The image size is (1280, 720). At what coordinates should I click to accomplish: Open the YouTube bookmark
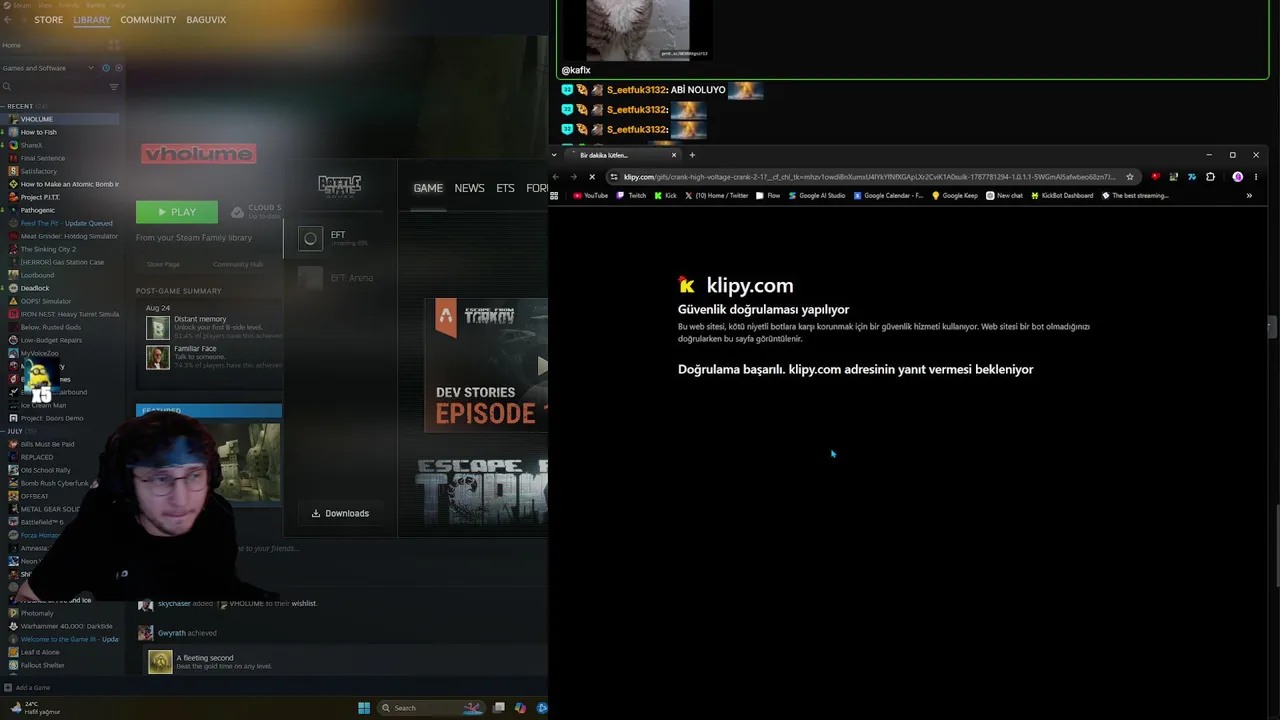click(x=591, y=196)
